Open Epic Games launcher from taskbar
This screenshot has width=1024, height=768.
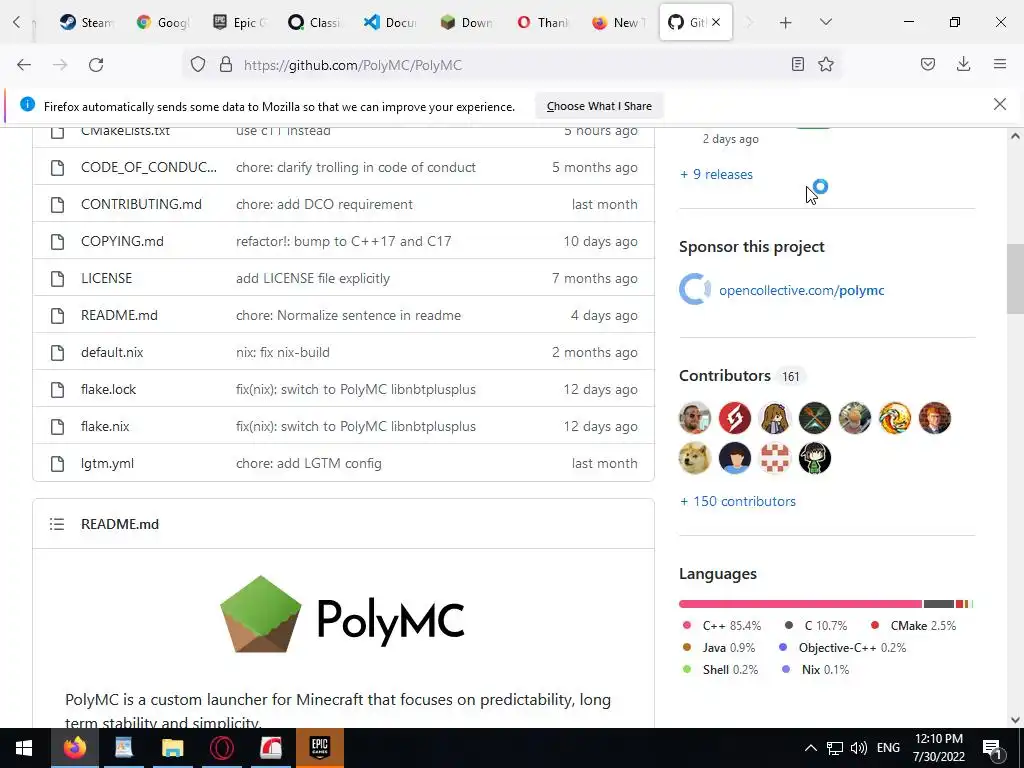click(319, 748)
